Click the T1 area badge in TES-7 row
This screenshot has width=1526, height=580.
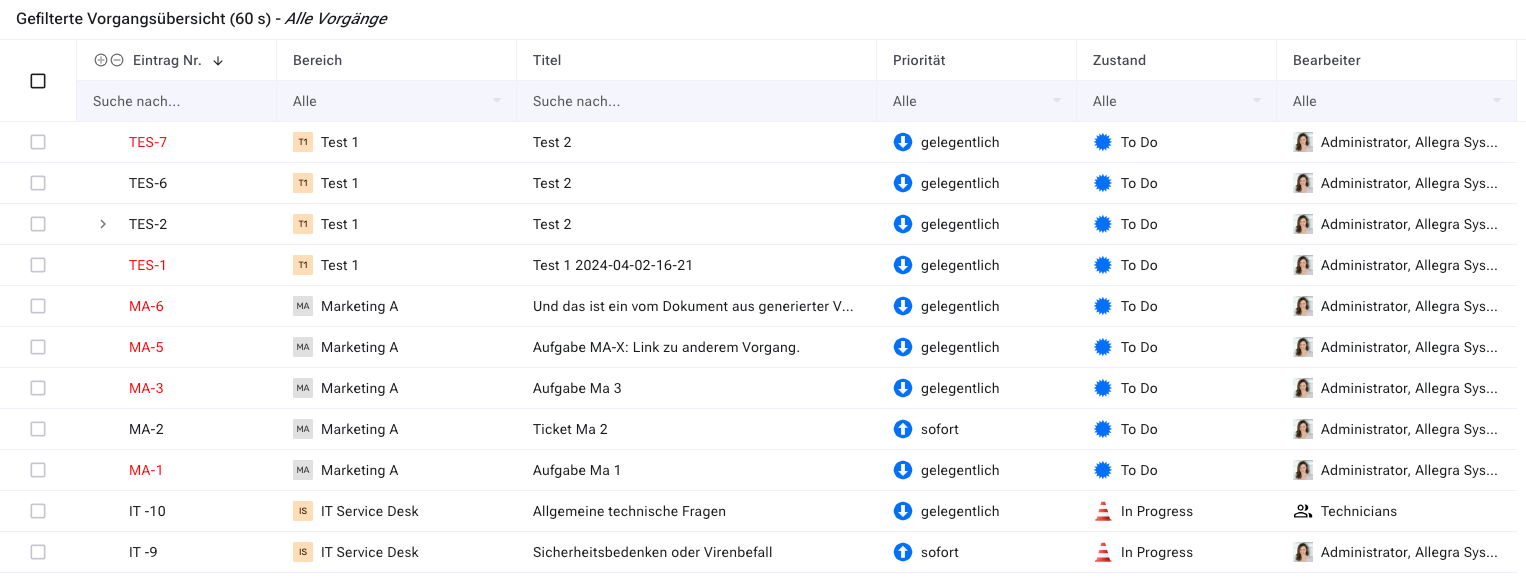tap(302, 142)
